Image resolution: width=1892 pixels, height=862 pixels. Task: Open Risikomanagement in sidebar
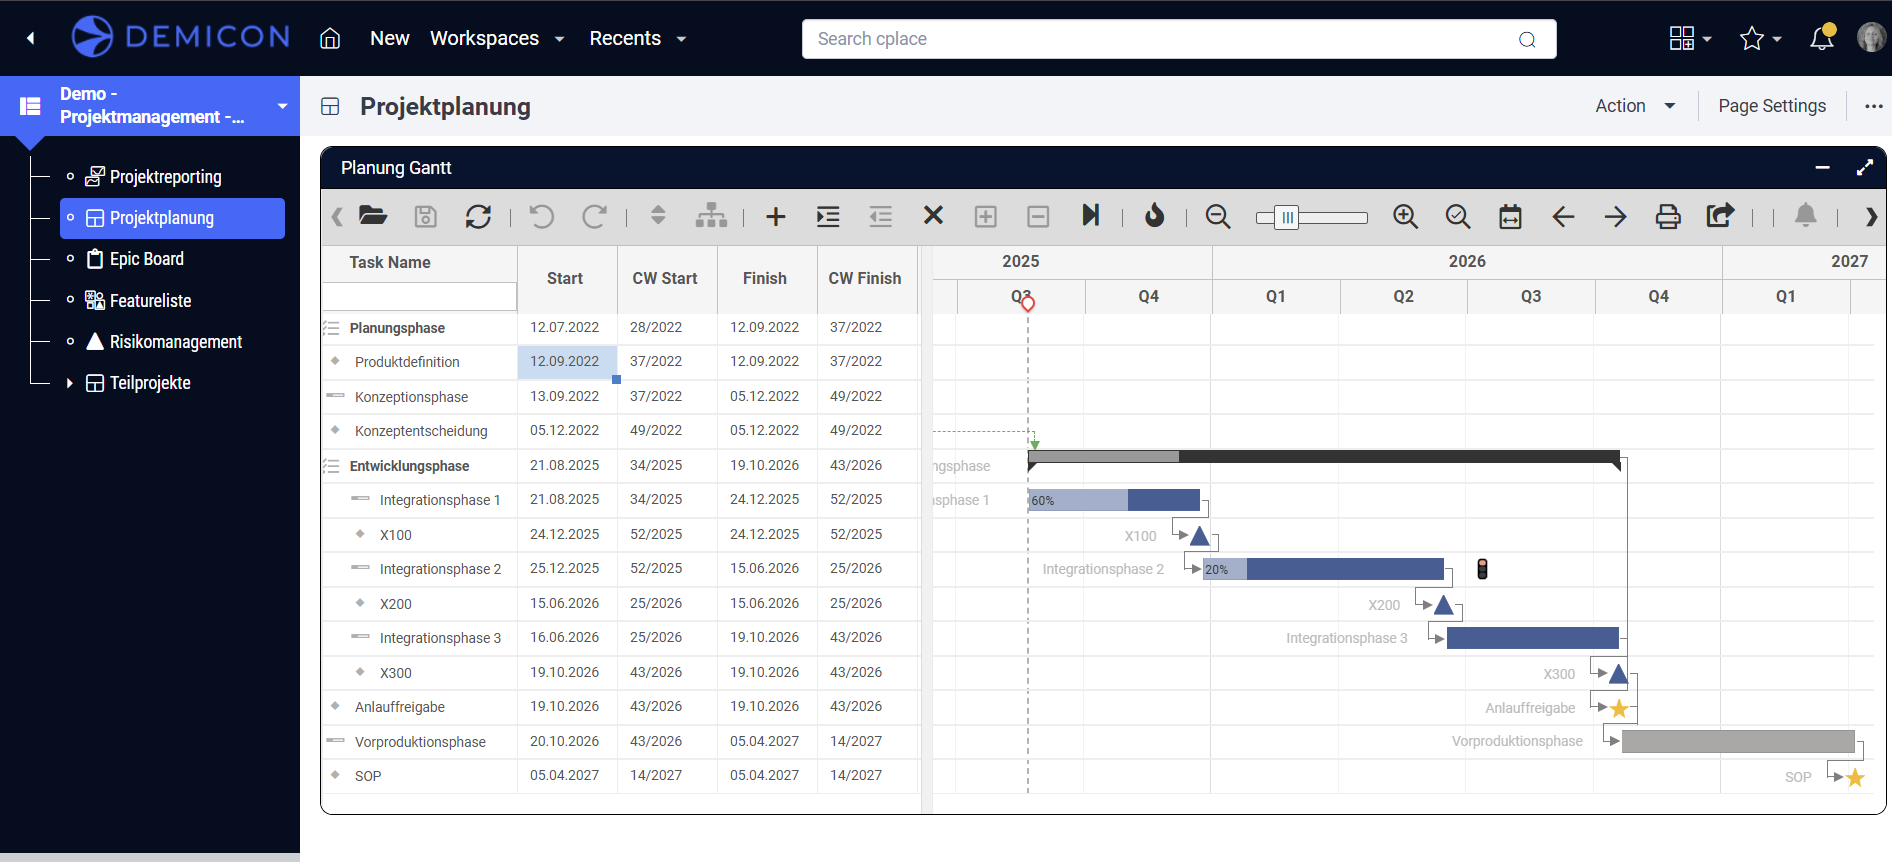(175, 342)
